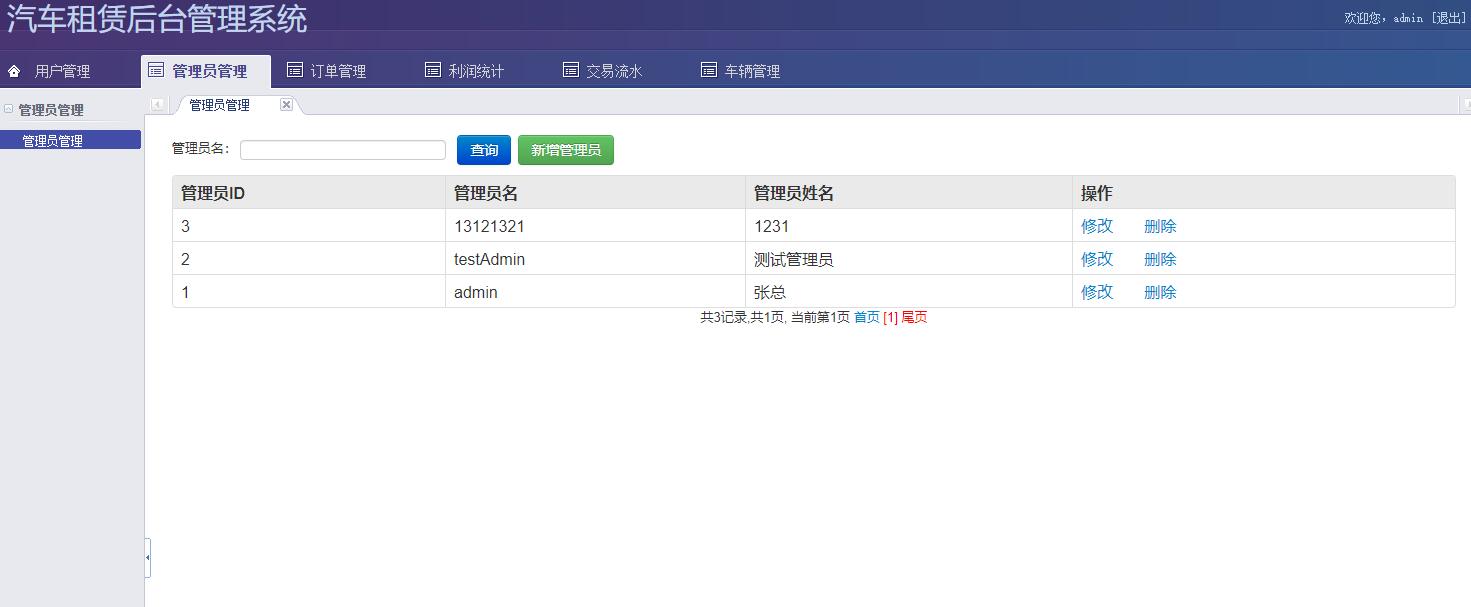Image resolution: width=1471 pixels, height=607 pixels.
Task: Click 删除 for testAdmin
Action: 1159,258
